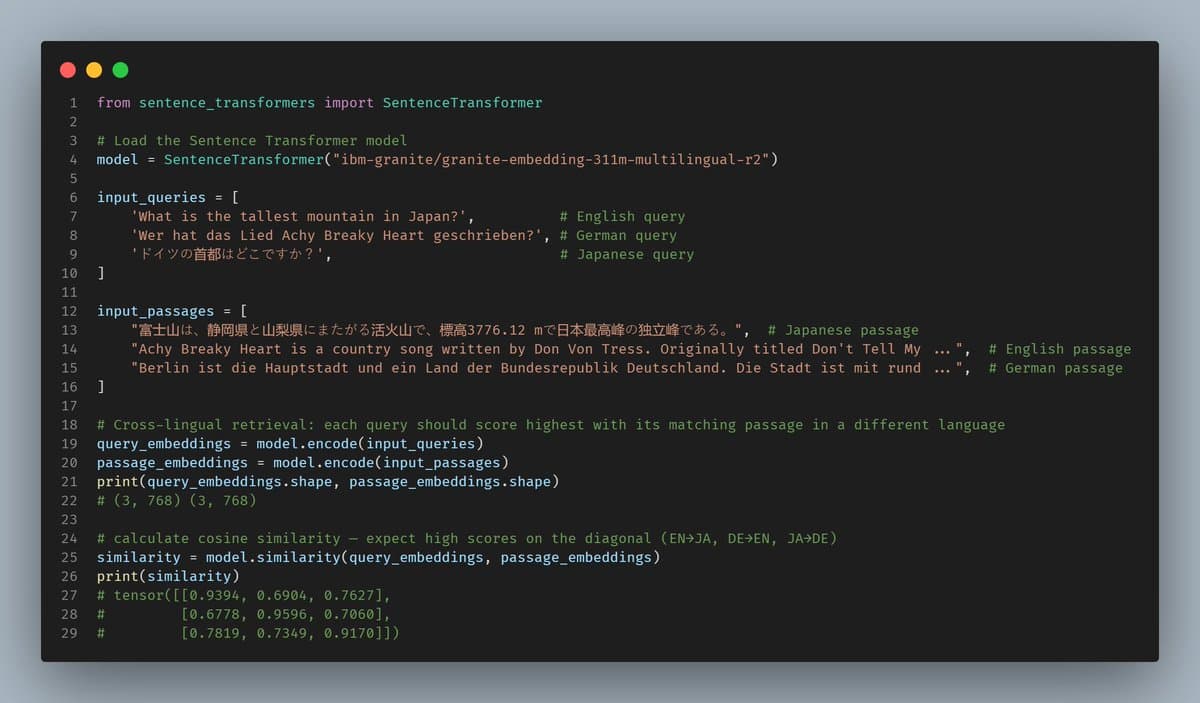Click the 'Achy Breaky Heart is a country song' passage
This screenshot has height=703, width=1200.
[550, 349]
